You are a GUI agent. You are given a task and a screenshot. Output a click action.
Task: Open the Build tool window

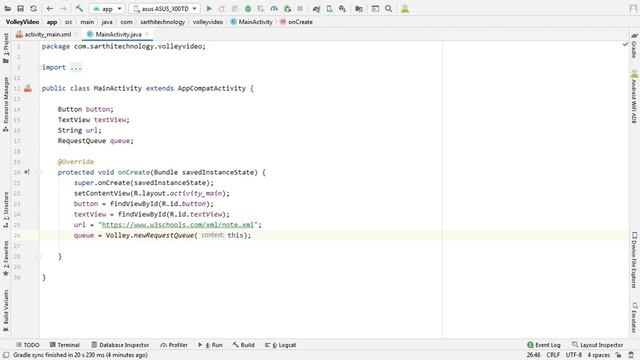[x=244, y=345]
